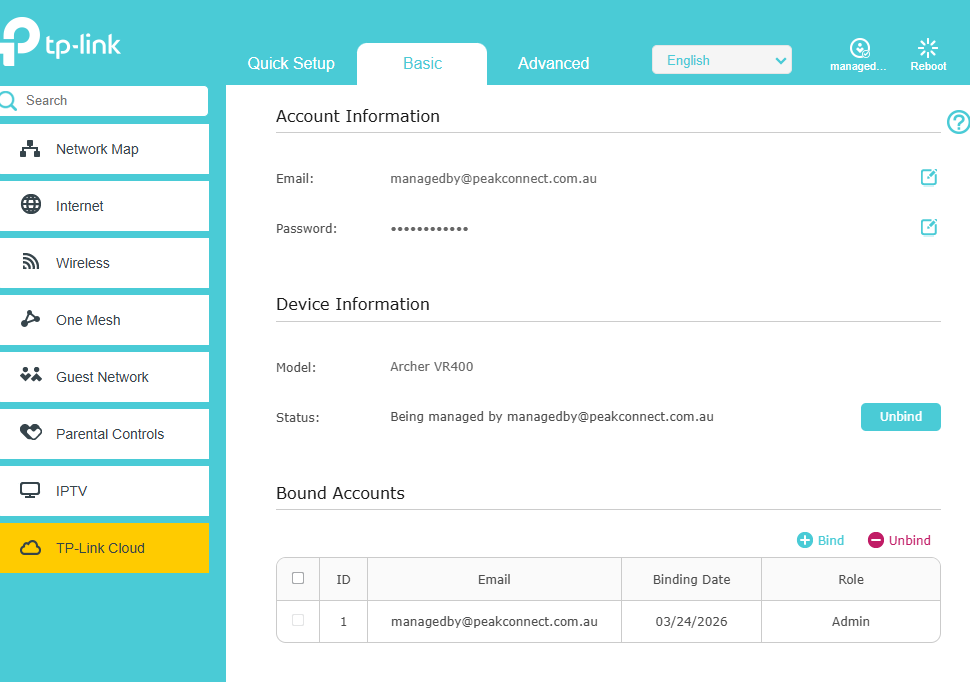Edit the password with the pencil icon
The height and width of the screenshot is (682, 970).
pos(929,227)
